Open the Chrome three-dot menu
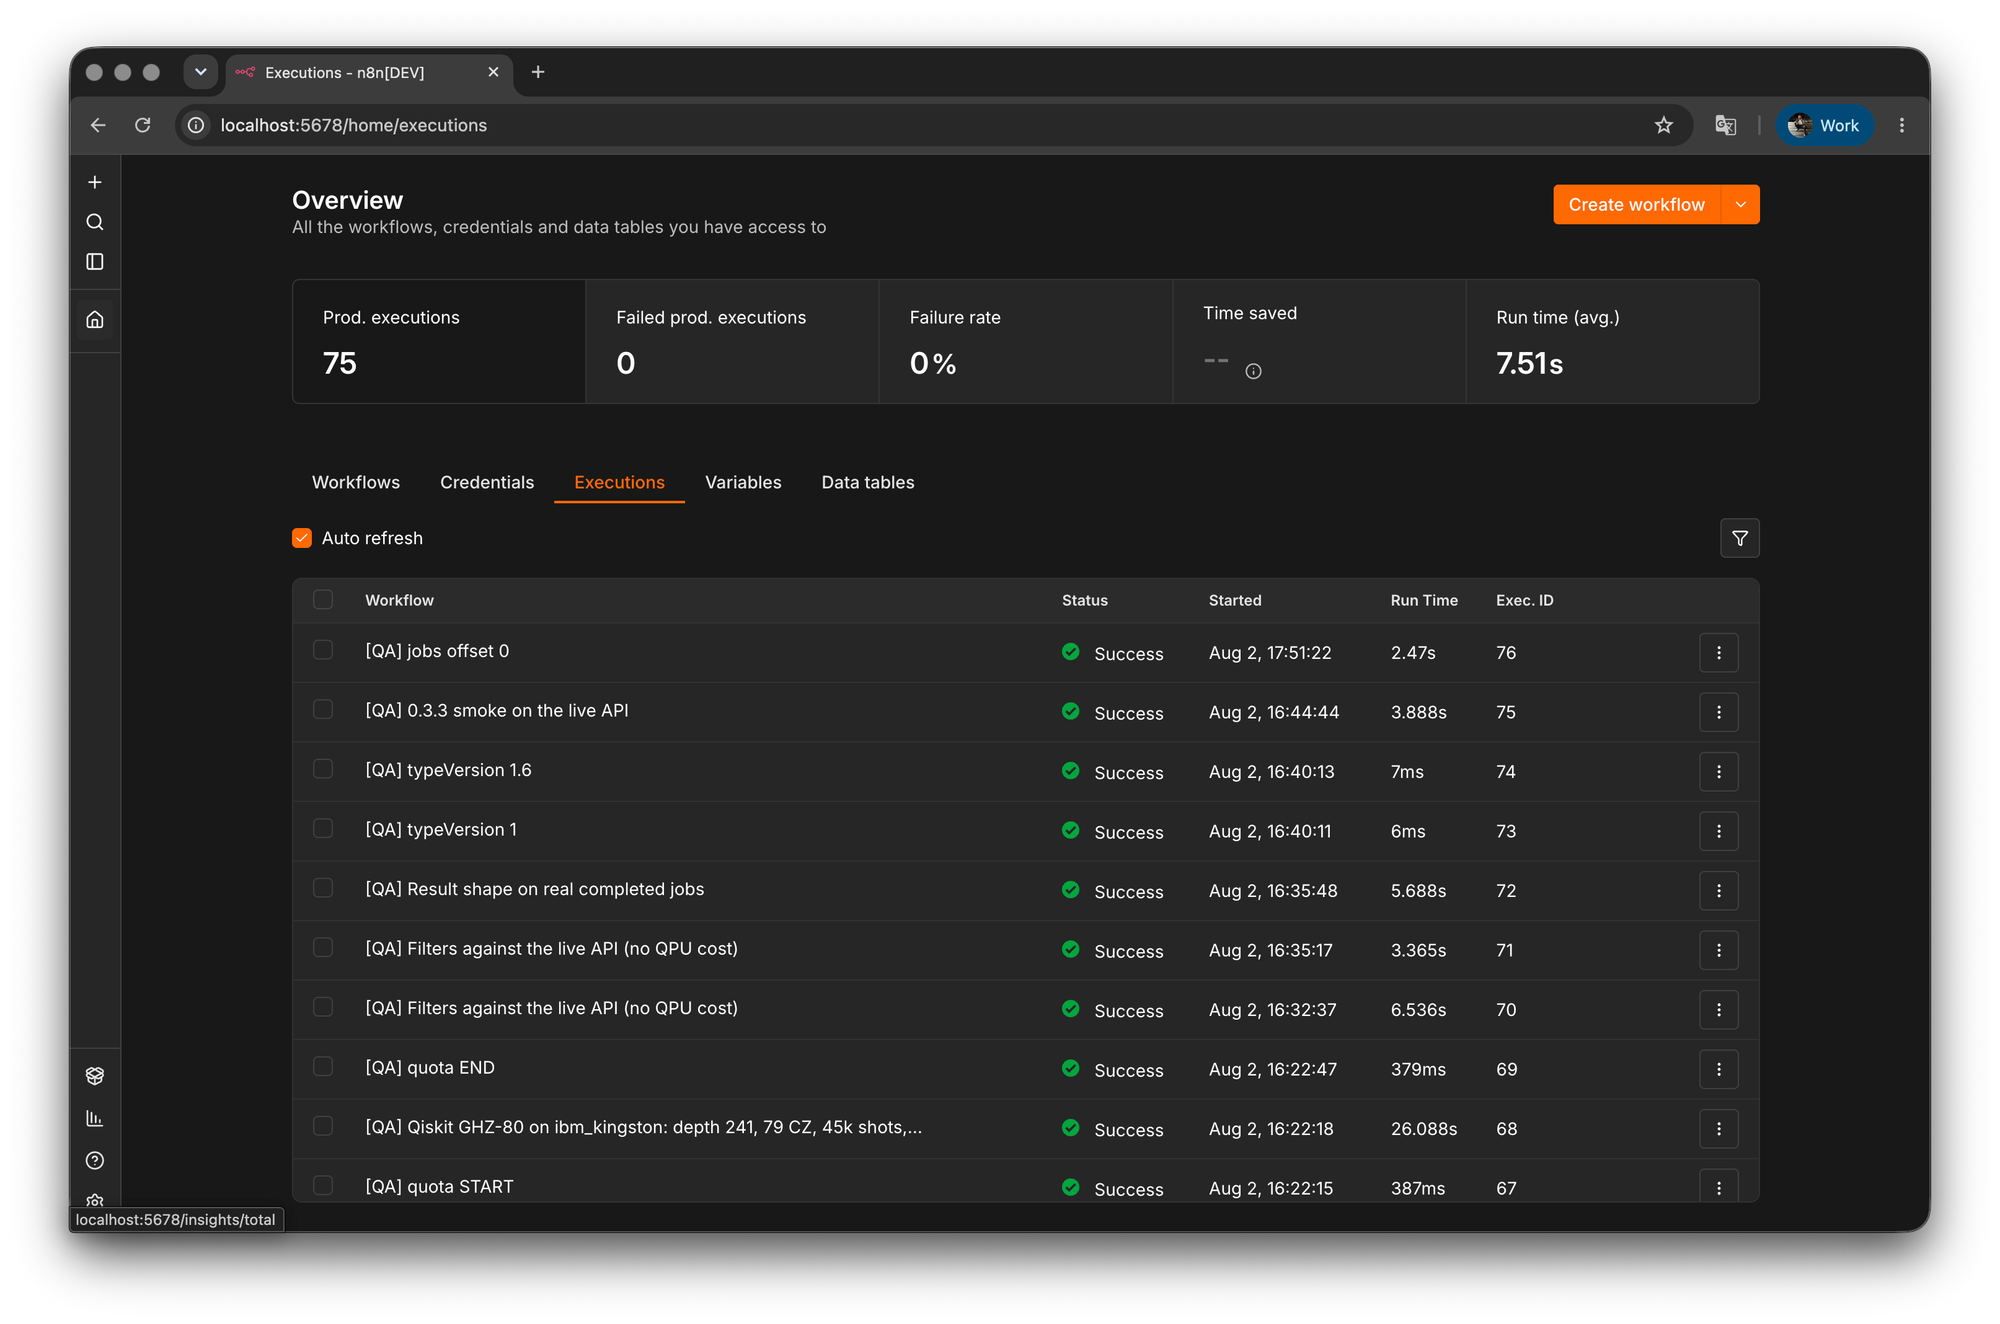The height and width of the screenshot is (1324, 2000). tap(1902, 125)
